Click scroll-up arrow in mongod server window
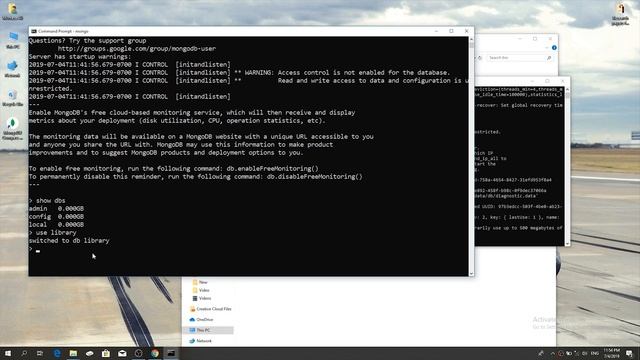The width and height of the screenshot is (640, 360). point(567,89)
